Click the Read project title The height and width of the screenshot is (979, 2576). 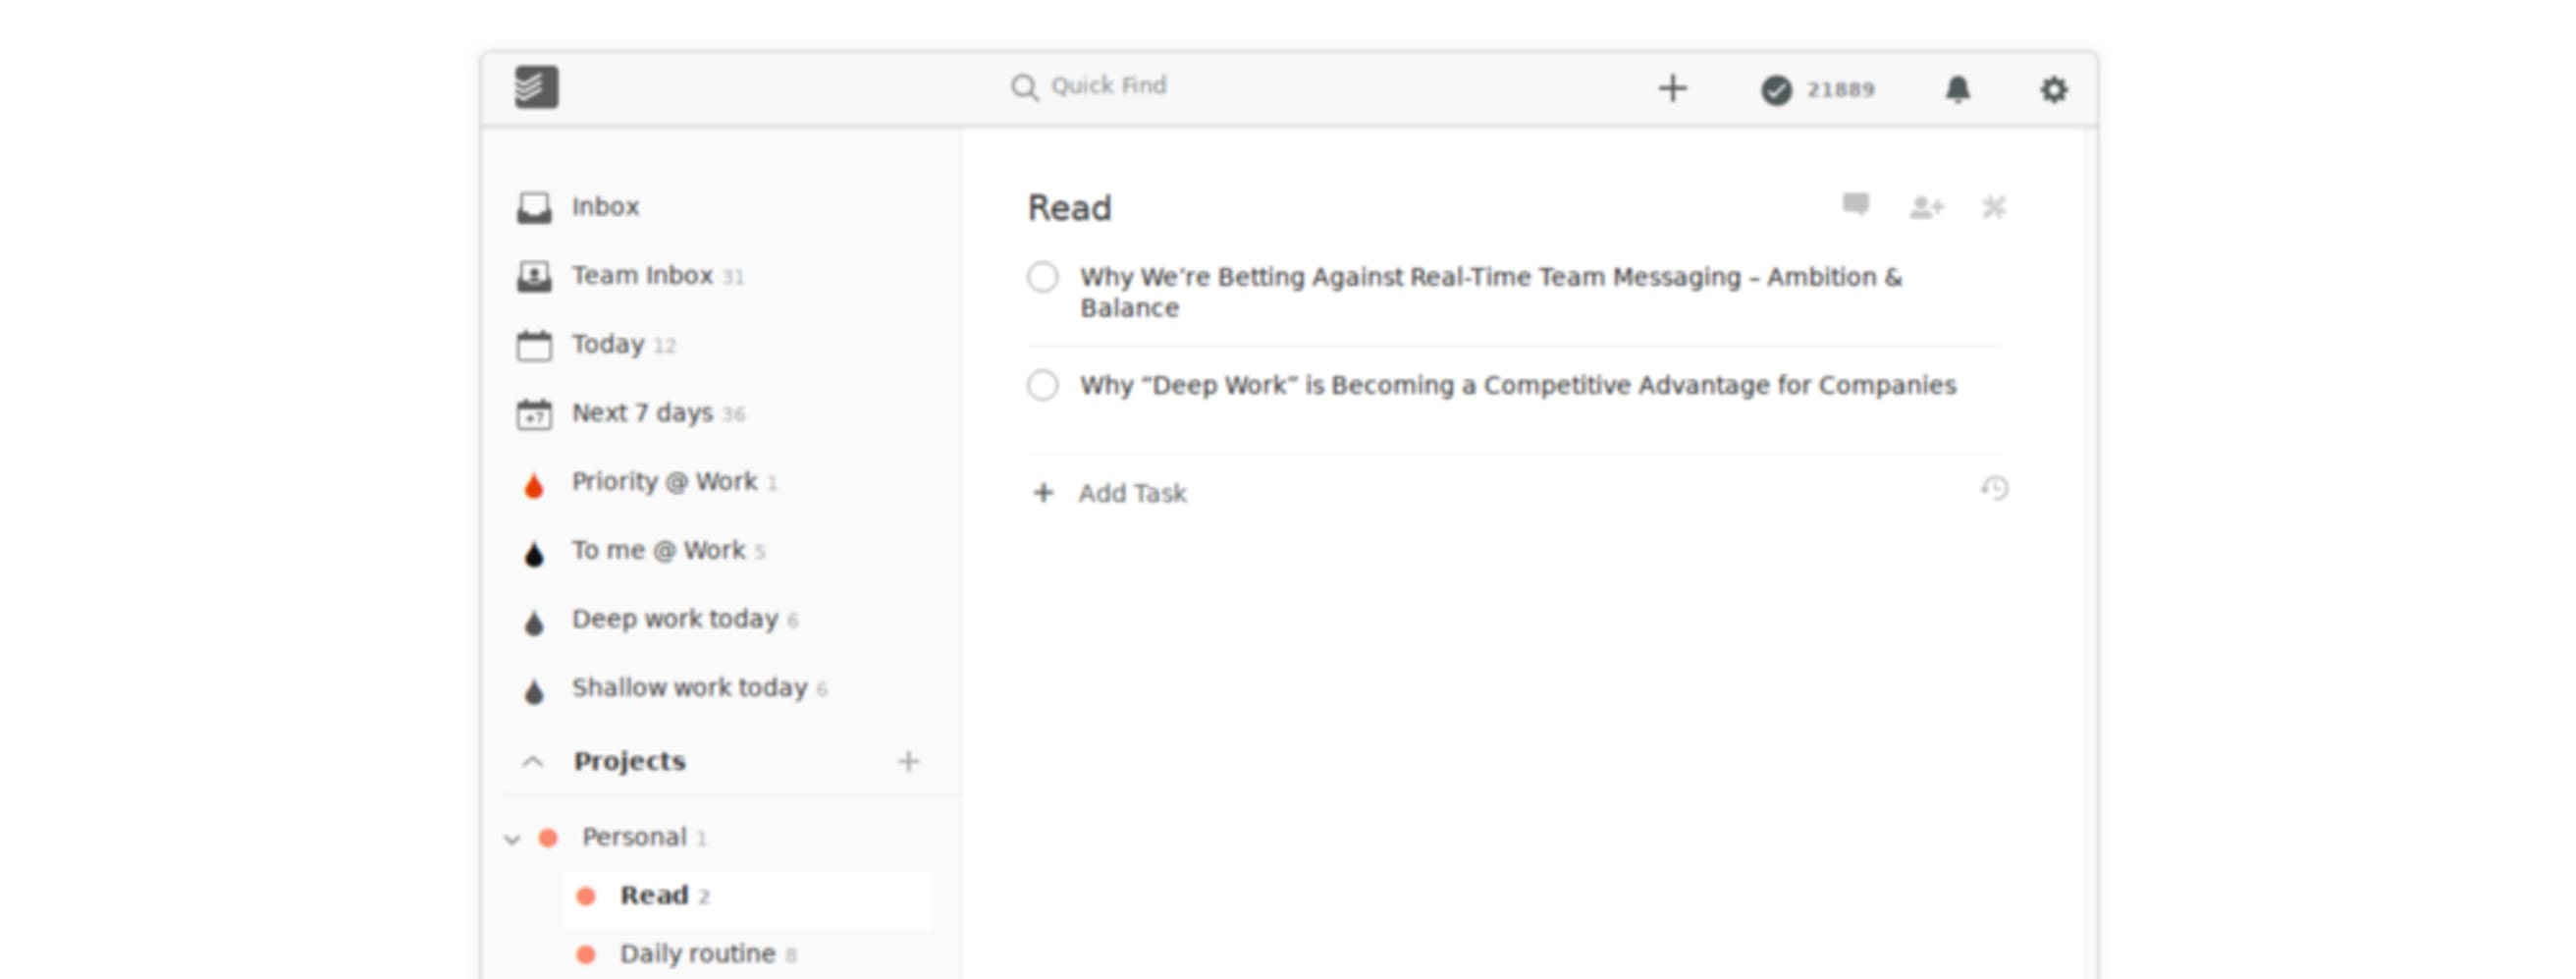[x=1069, y=208]
